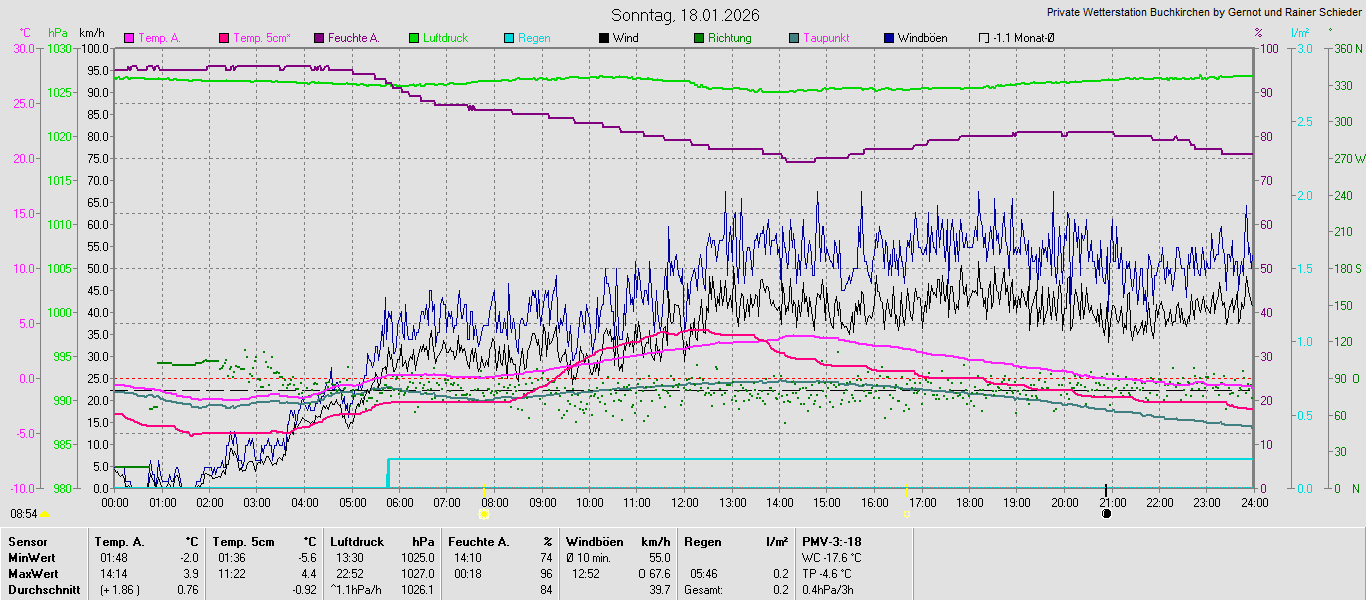
Task: Click the sunrise sun icon below the time axis
Action: click(484, 514)
